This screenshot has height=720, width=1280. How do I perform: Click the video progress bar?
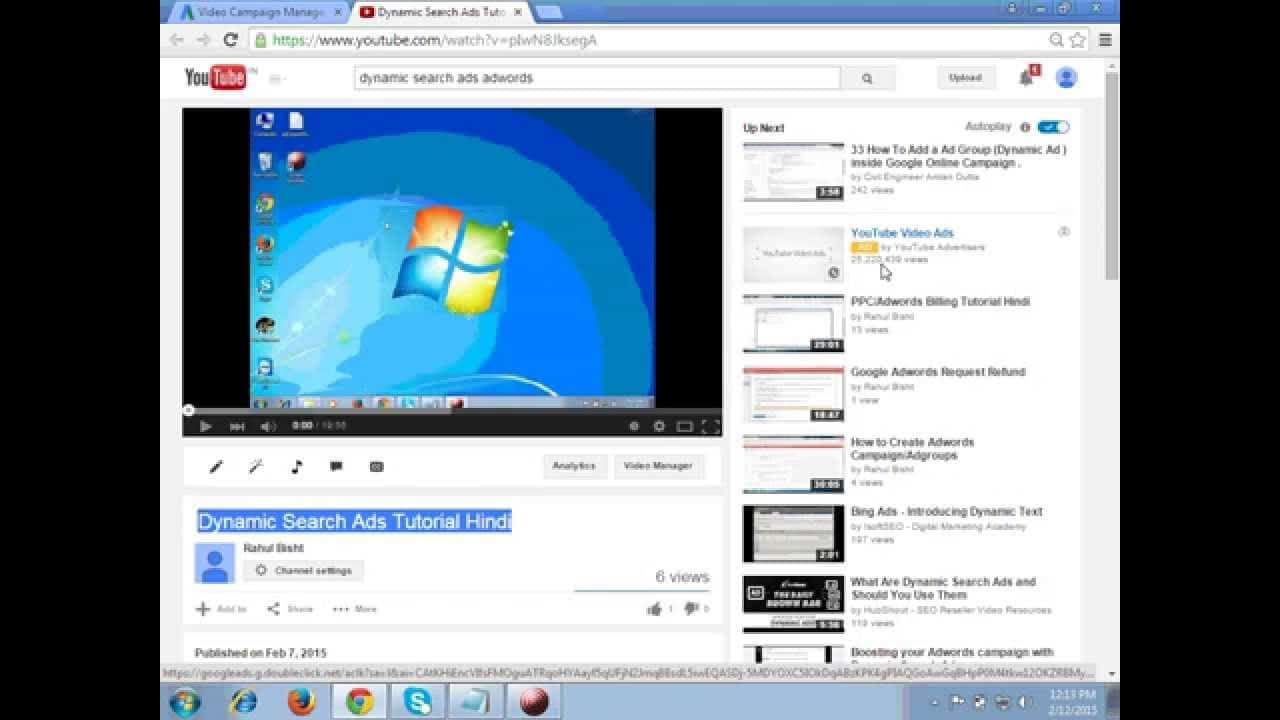click(x=452, y=410)
